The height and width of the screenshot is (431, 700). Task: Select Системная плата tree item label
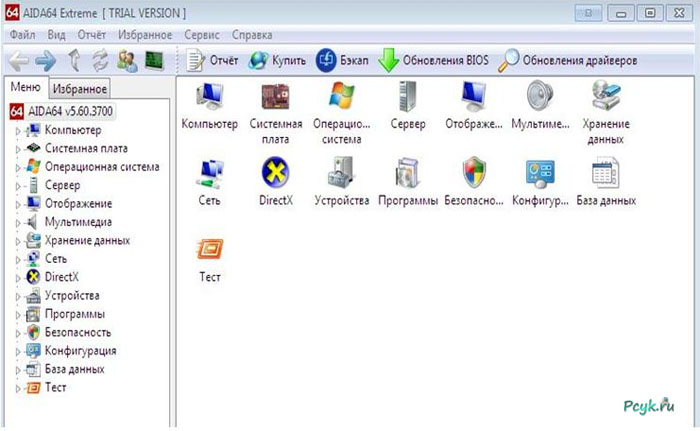point(86,148)
